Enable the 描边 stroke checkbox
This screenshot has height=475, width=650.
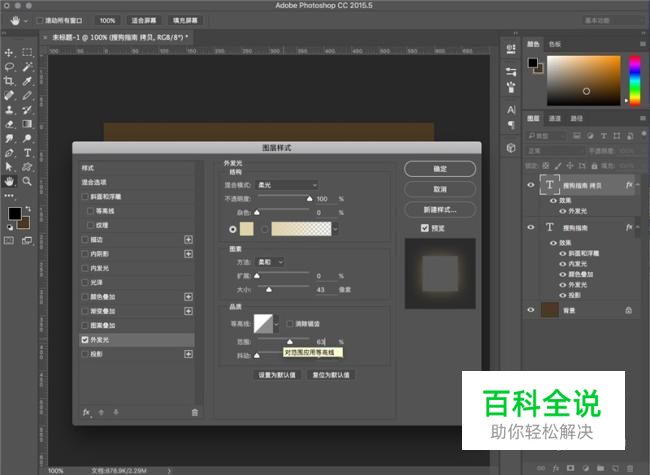tap(85, 240)
